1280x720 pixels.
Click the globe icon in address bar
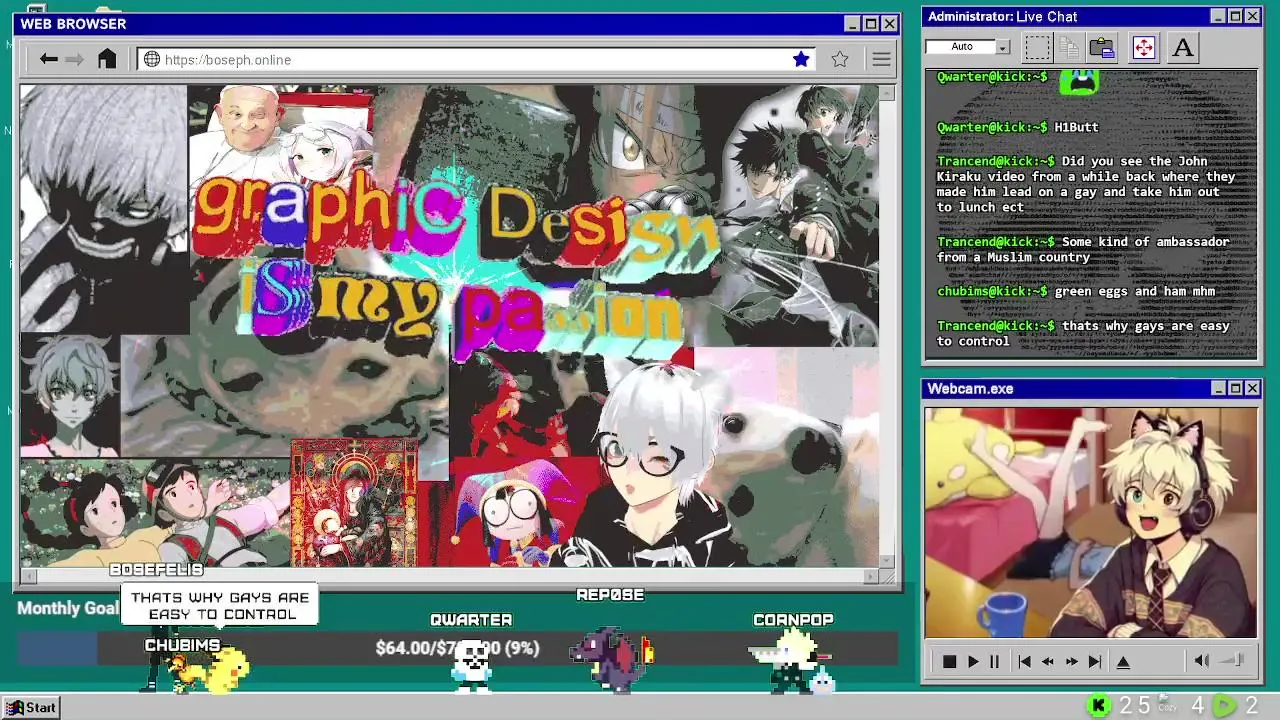[x=152, y=60]
